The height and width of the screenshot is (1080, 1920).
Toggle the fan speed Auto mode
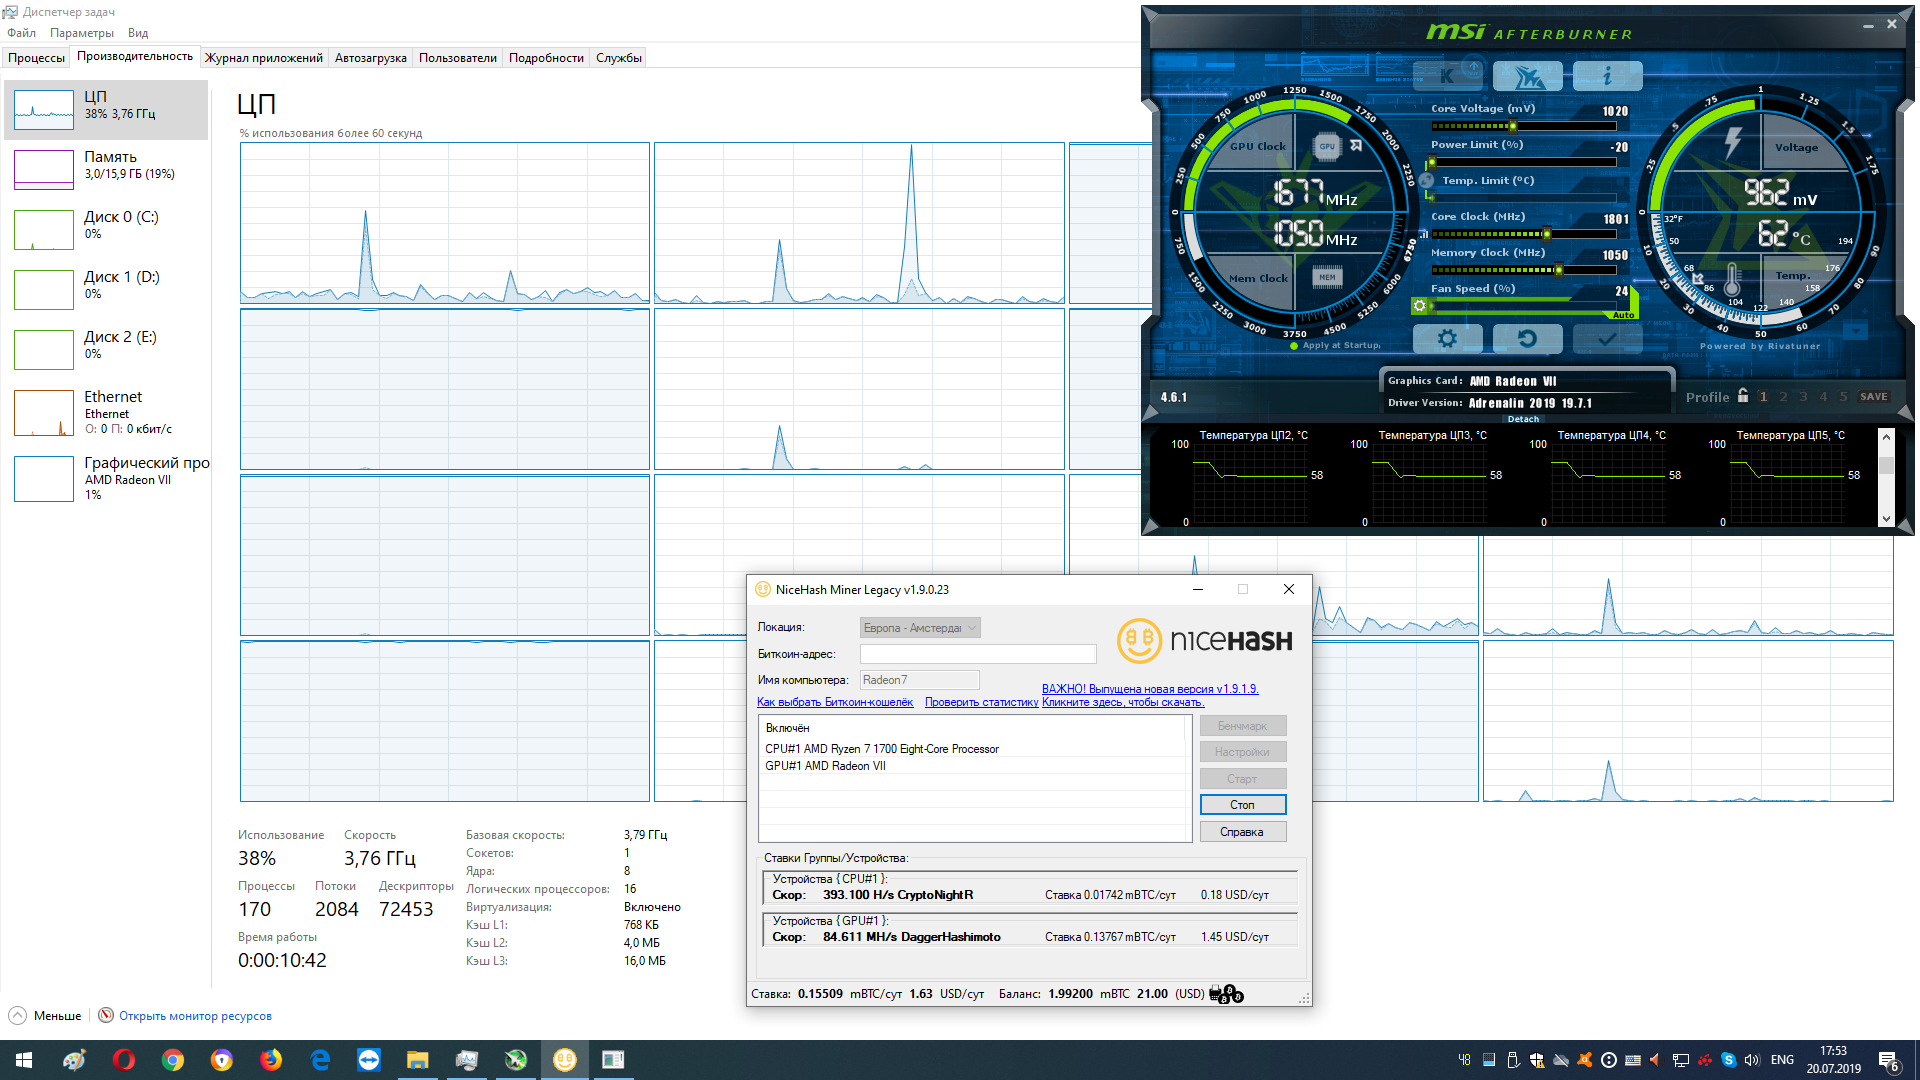click(x=1623, y=315)
